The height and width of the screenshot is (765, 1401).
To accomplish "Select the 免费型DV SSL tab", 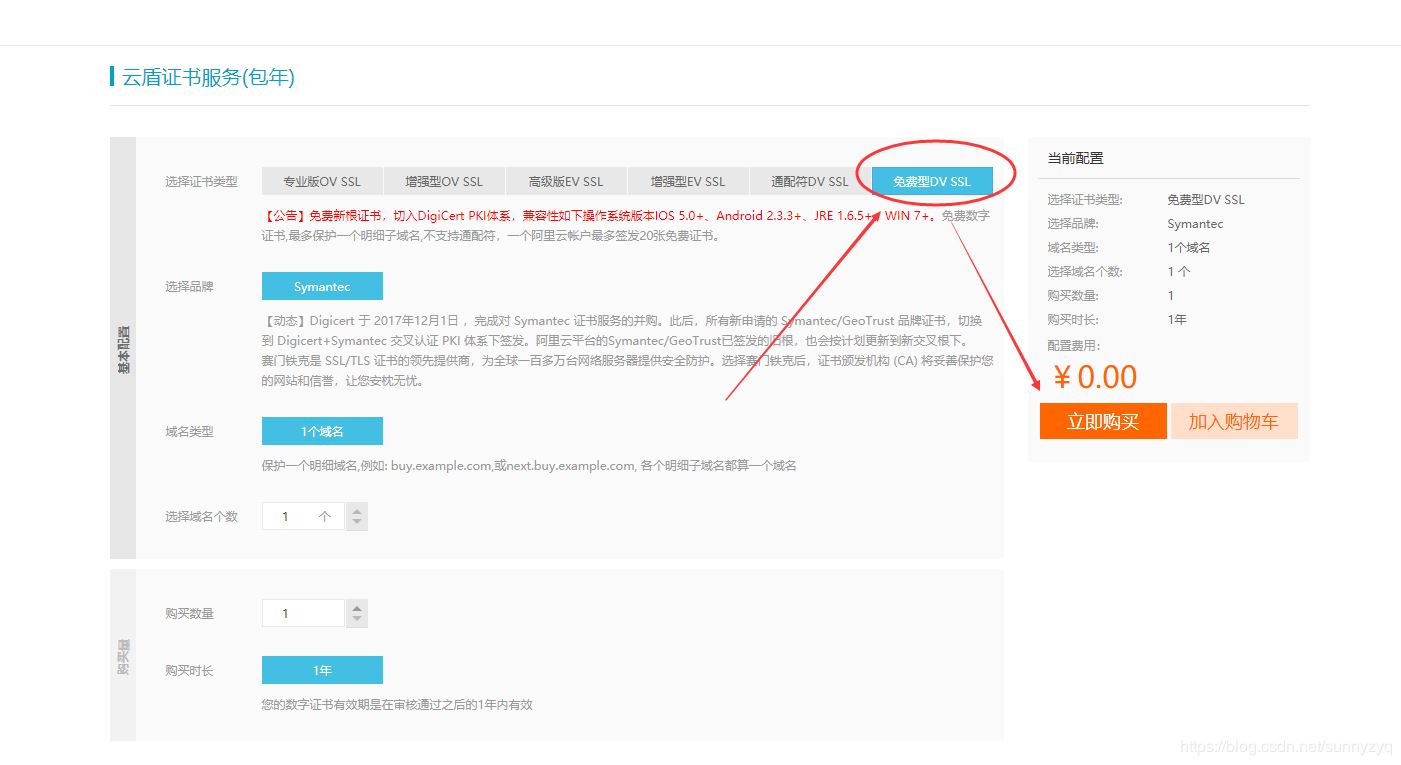I will click(932, 181).
